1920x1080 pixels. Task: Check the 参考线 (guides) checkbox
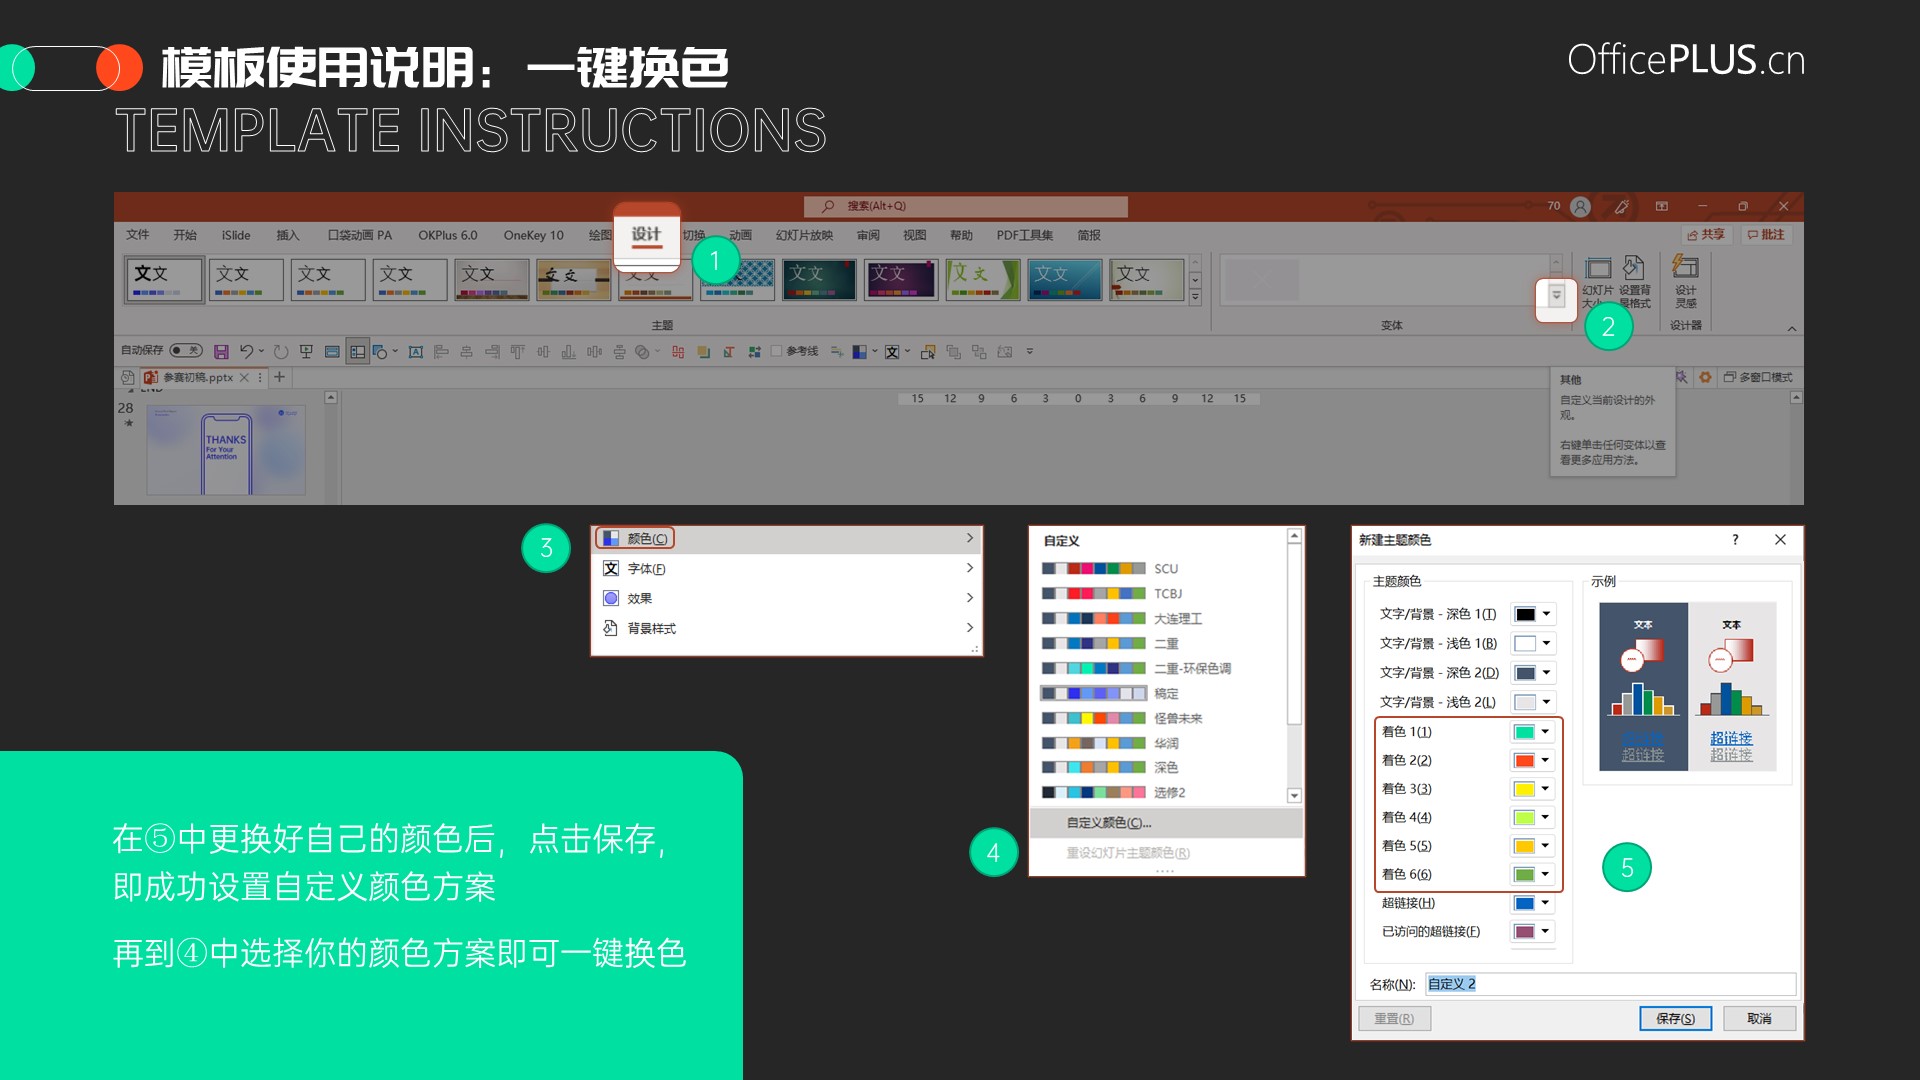click(x=776, y=351)
